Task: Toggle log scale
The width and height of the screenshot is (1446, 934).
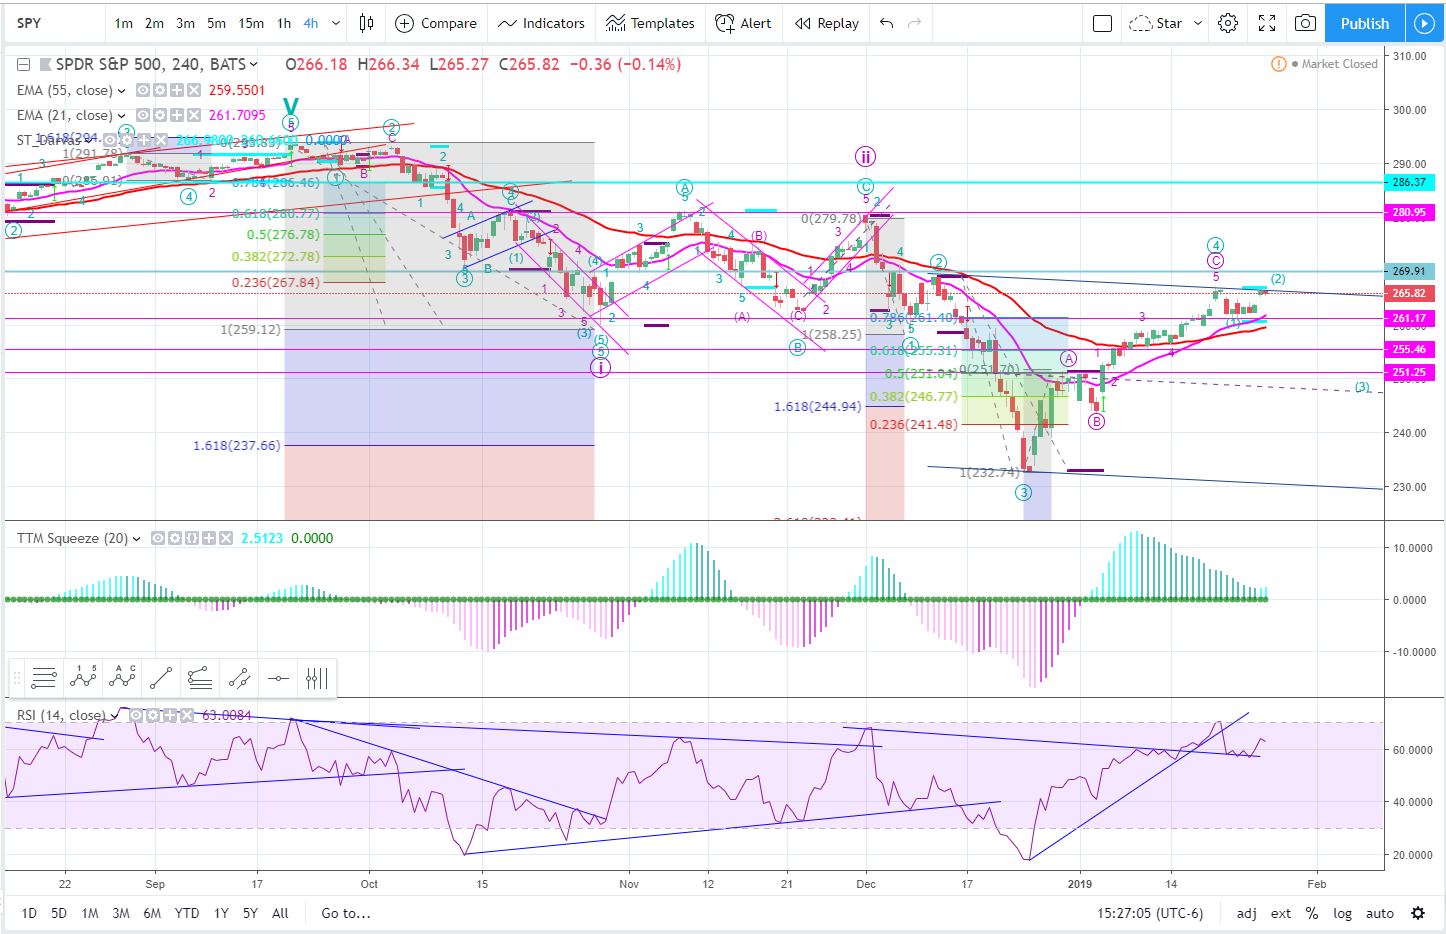Action: tap(1342, 913)
